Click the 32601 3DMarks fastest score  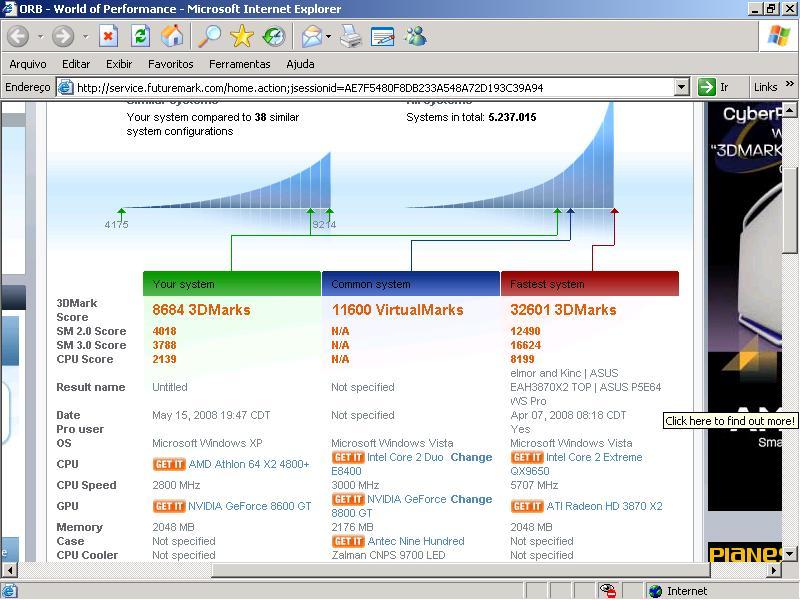coord(563,310)
